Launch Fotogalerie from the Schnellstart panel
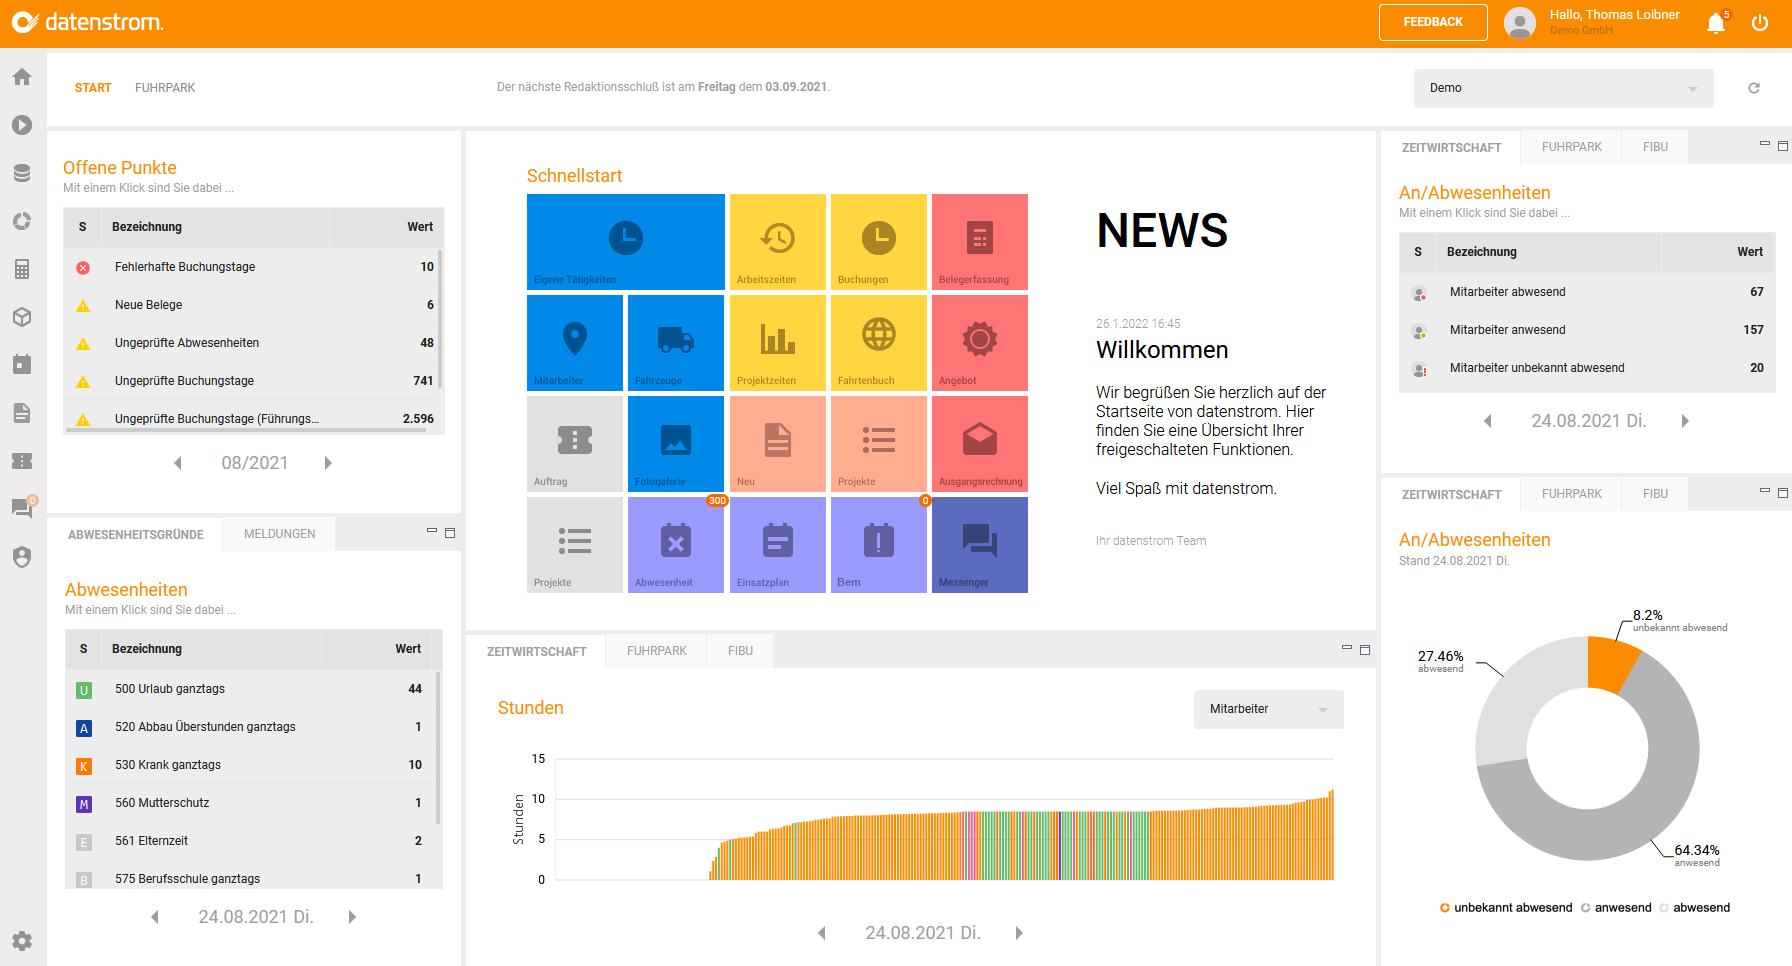1792x966 pixels. tap(675, 443)
